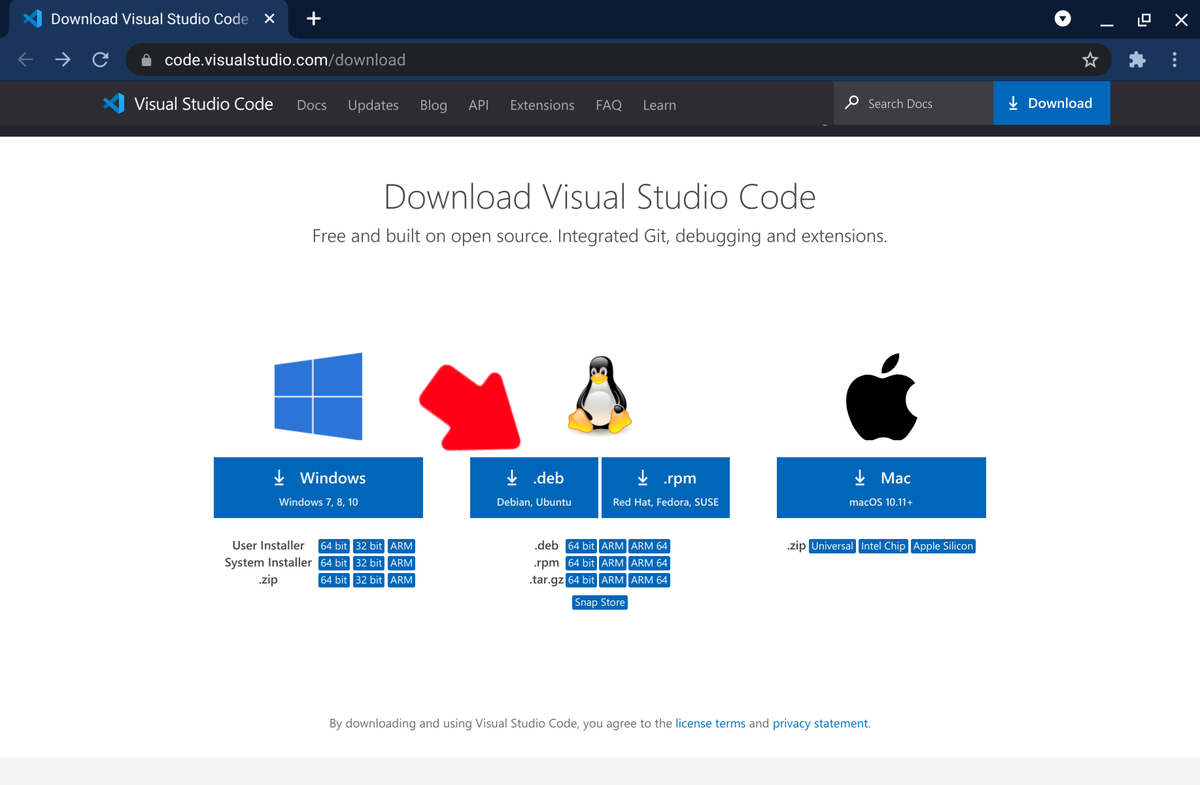Download the .rpm Red Hat package
The image size is (1200, 785).
(x=666, y=488)
